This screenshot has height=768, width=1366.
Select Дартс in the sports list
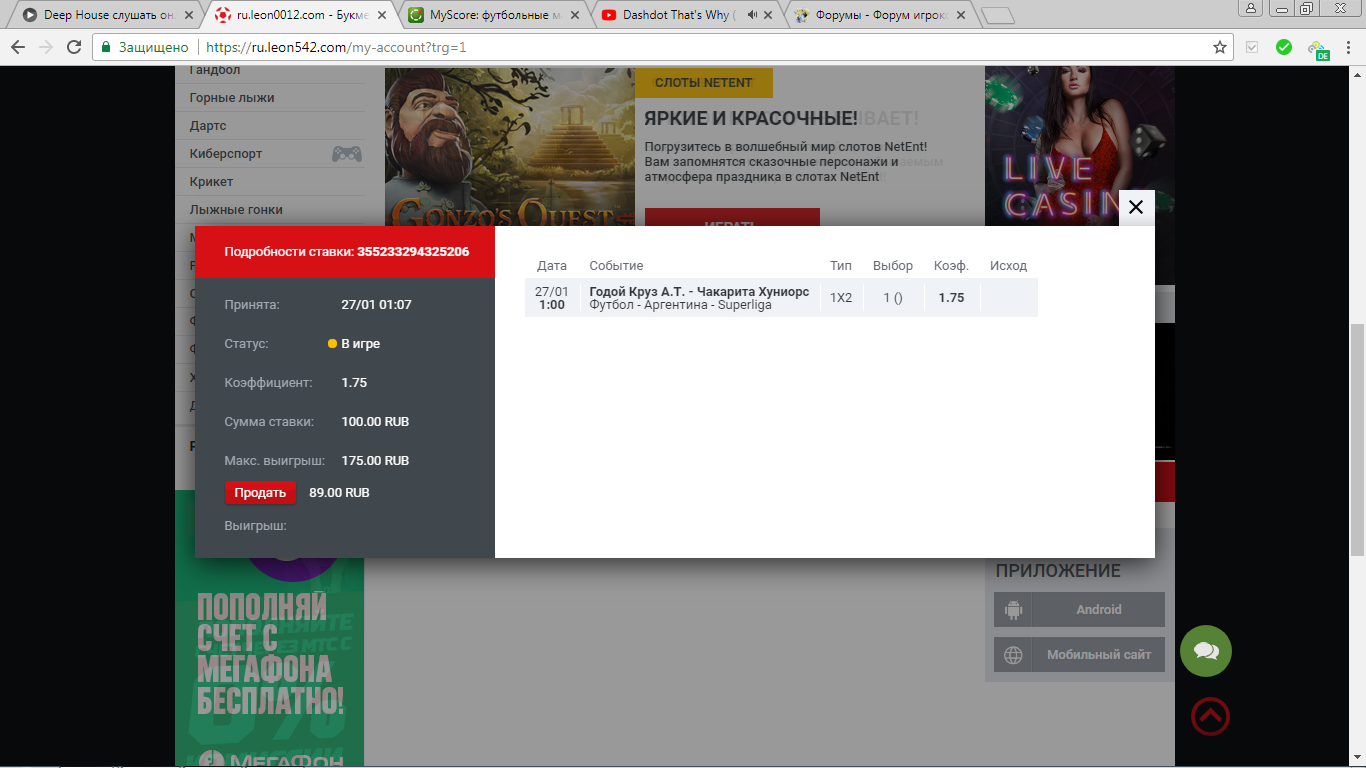[x=208, y=126]
